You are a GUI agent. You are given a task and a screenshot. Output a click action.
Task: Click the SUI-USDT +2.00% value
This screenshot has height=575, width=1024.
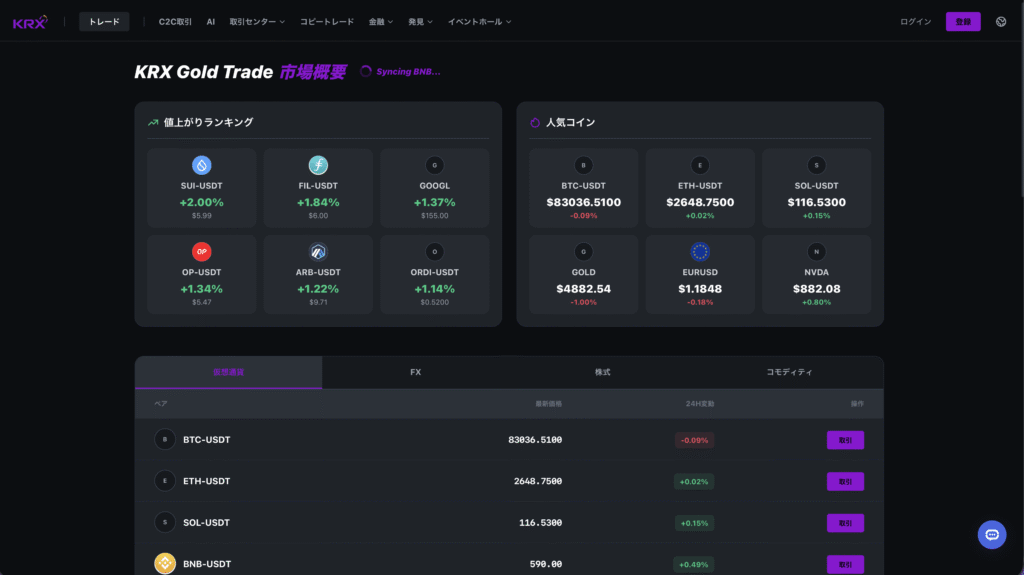[x=201, y=203]
